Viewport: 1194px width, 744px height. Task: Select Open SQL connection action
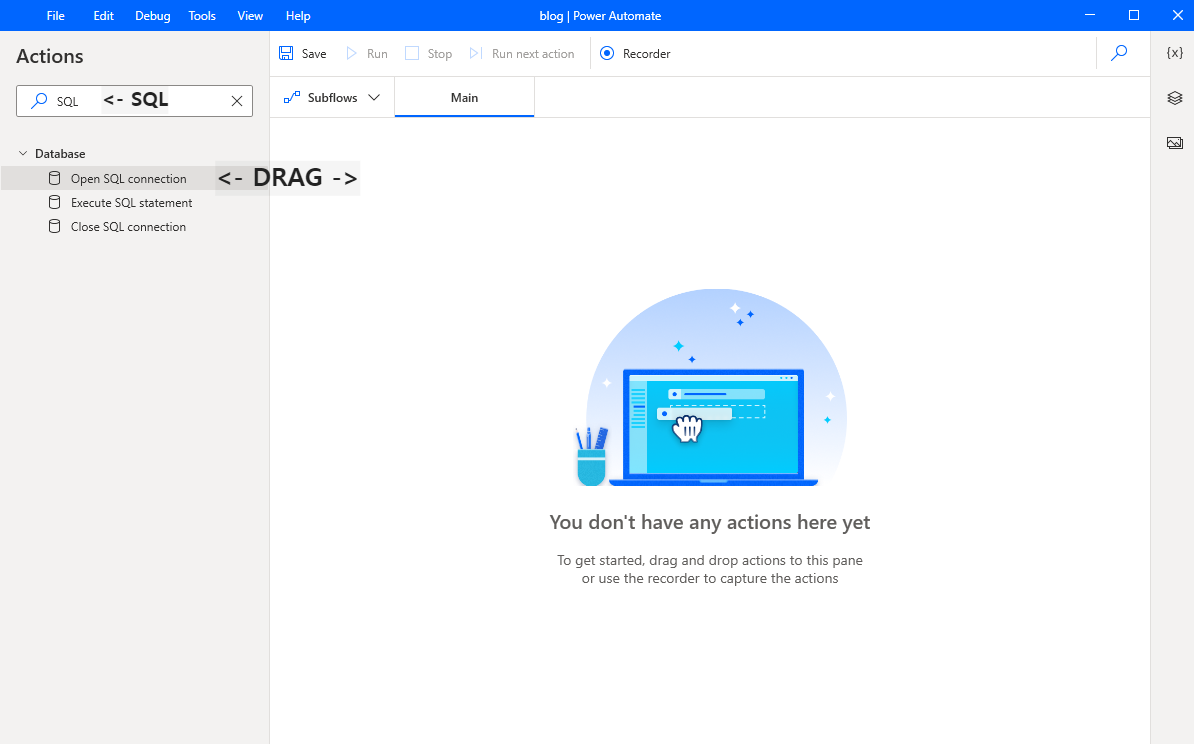click(129, 178)
